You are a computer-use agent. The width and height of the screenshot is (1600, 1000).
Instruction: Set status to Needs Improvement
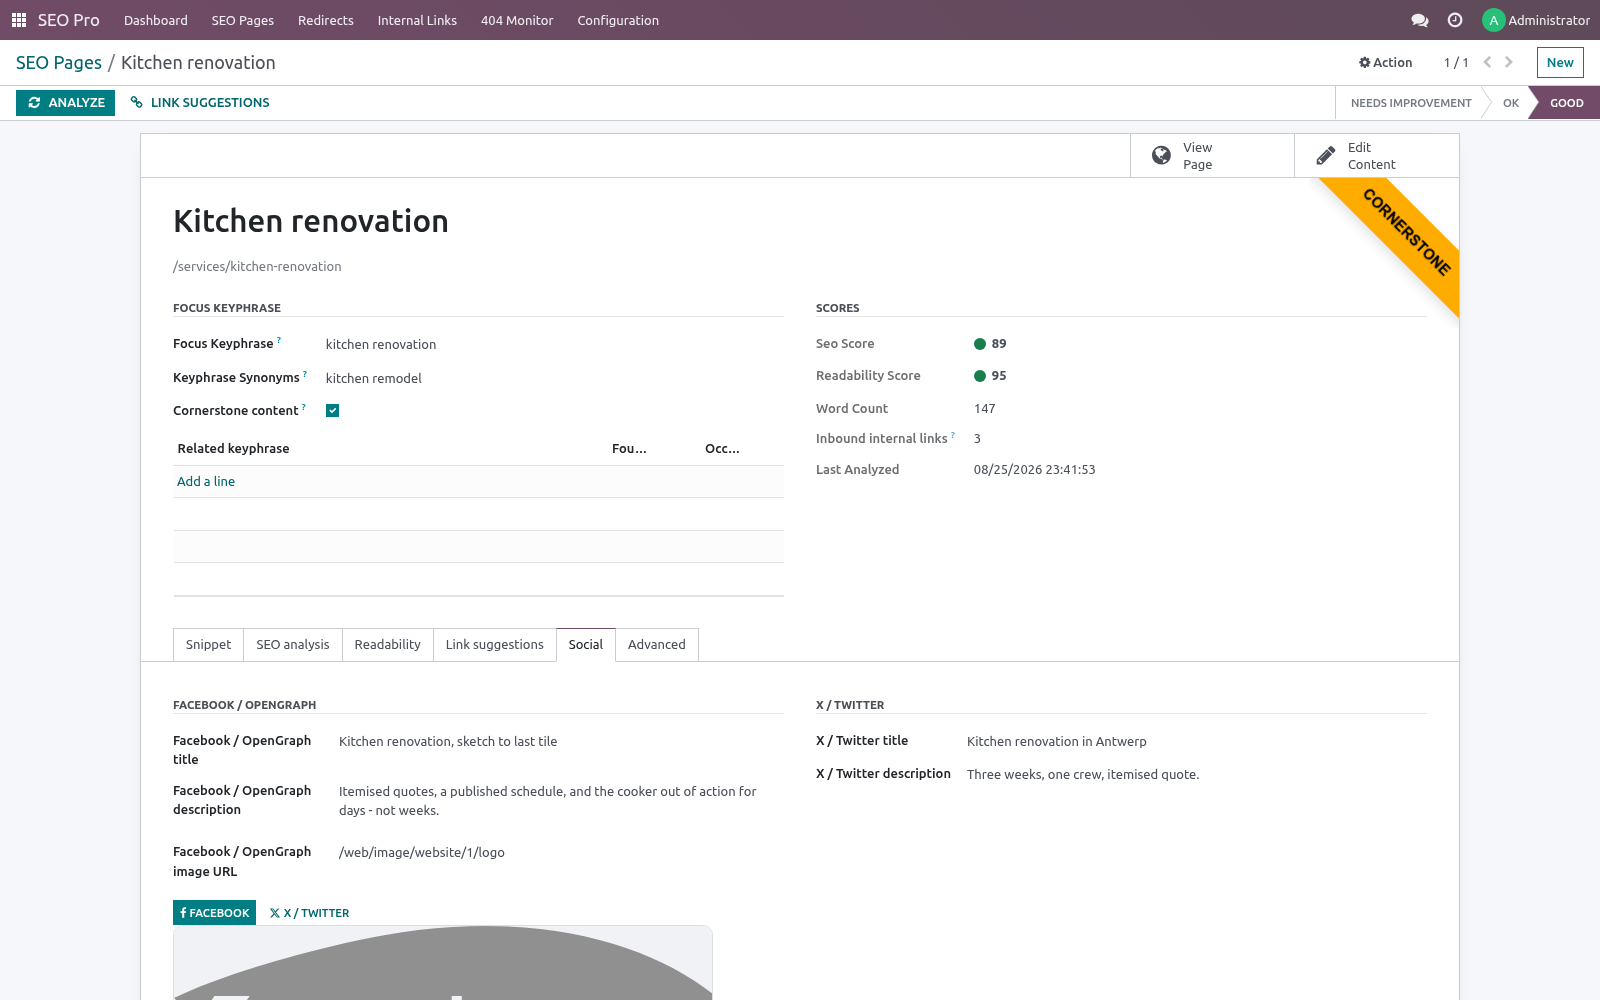1411,103
